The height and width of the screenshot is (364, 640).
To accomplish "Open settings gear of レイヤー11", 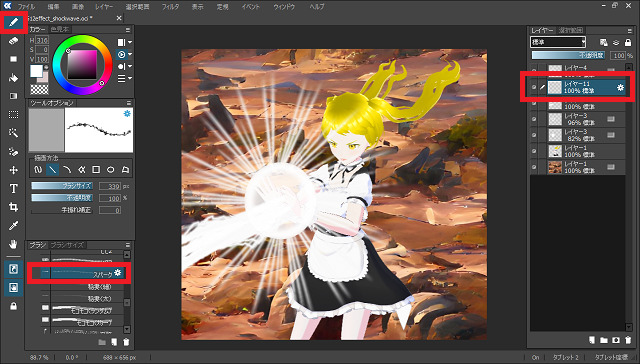I will [x=620, y=87].
